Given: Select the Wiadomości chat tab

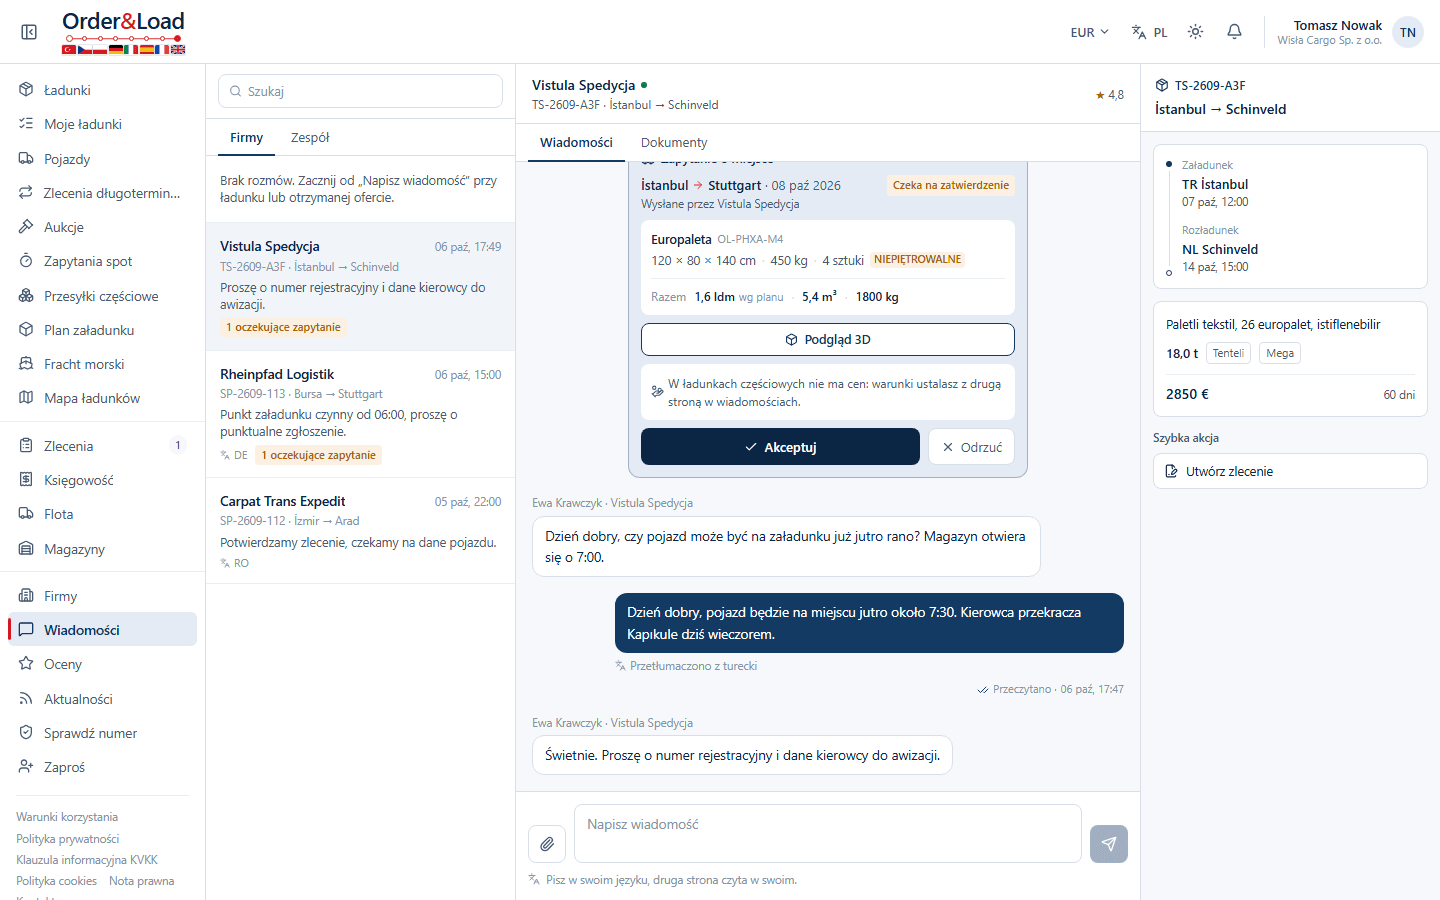Looking at the screenshot, I should [x=576, y=143].
